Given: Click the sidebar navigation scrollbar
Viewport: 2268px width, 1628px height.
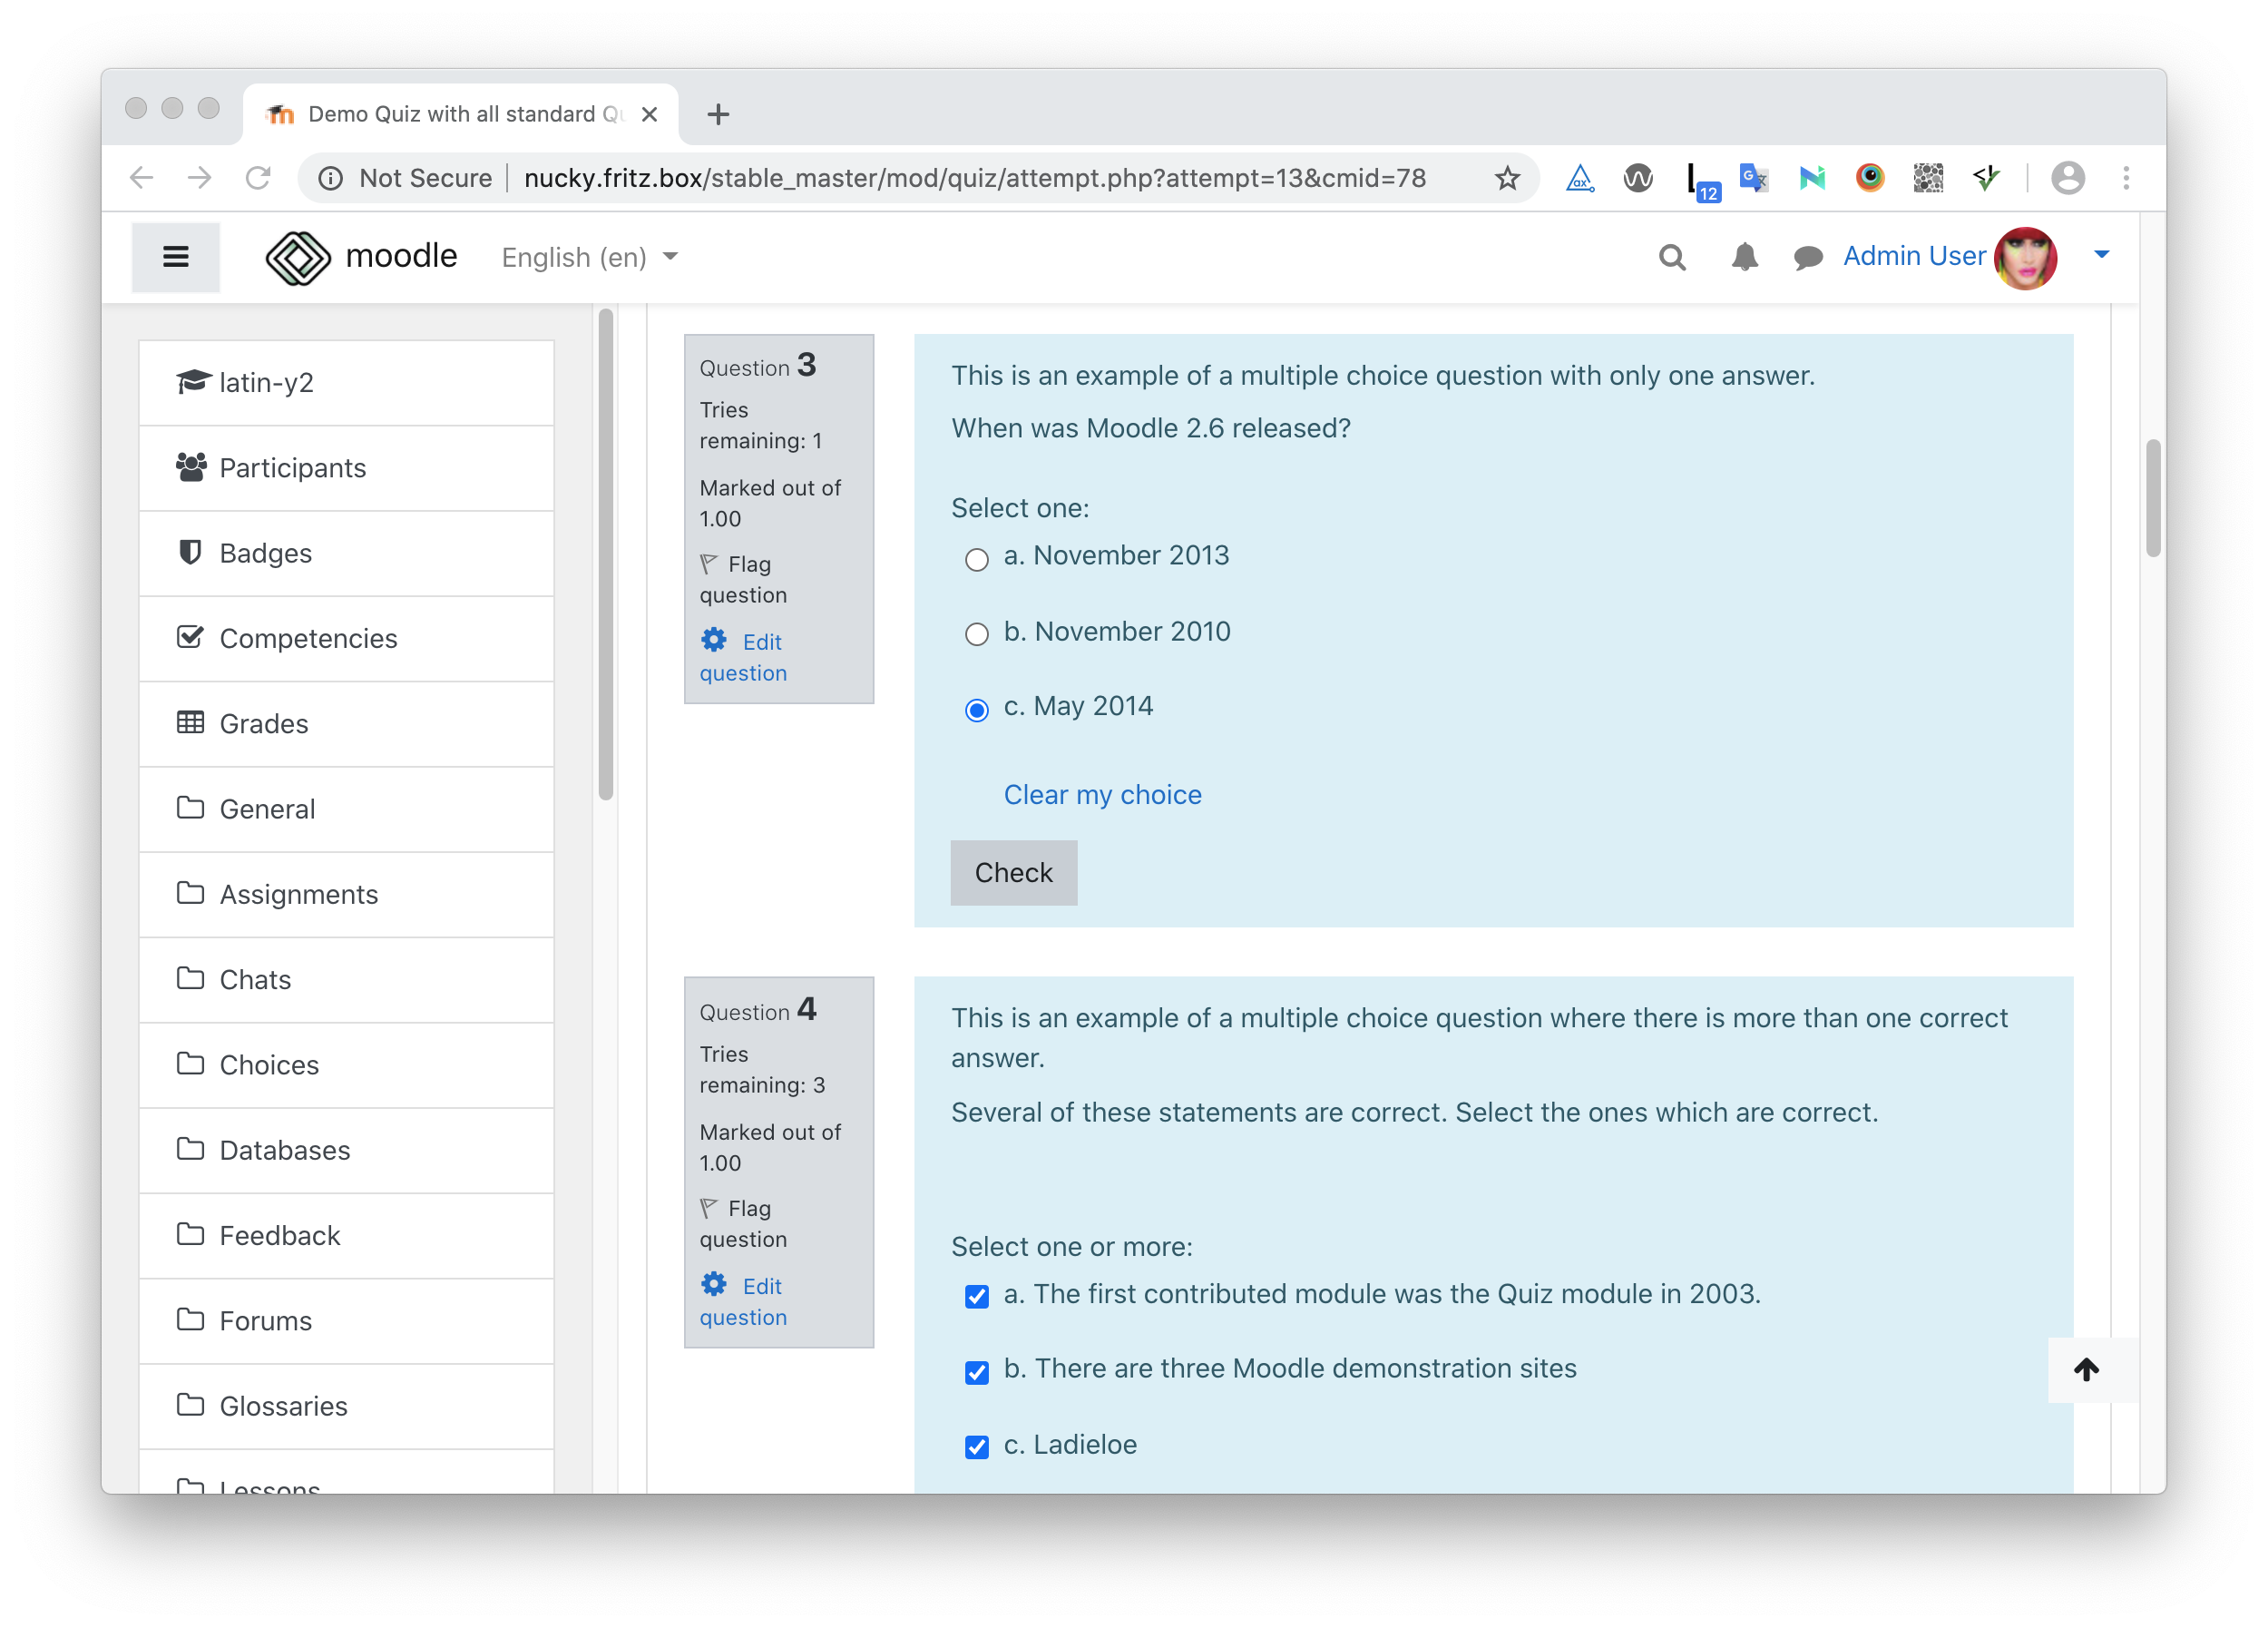Looking at the screenshot, I should coord(605,555).
